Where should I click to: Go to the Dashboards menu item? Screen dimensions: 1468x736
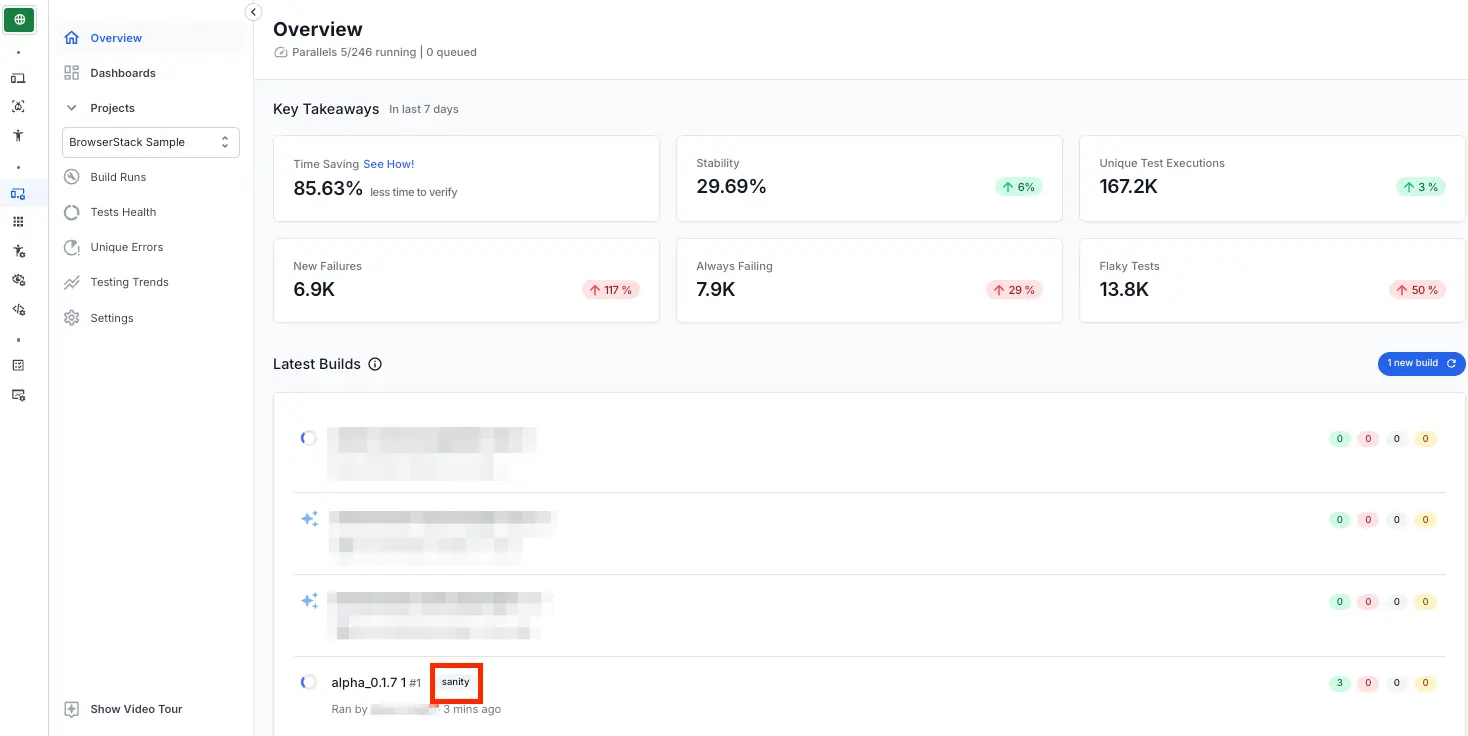click(122, 73)
